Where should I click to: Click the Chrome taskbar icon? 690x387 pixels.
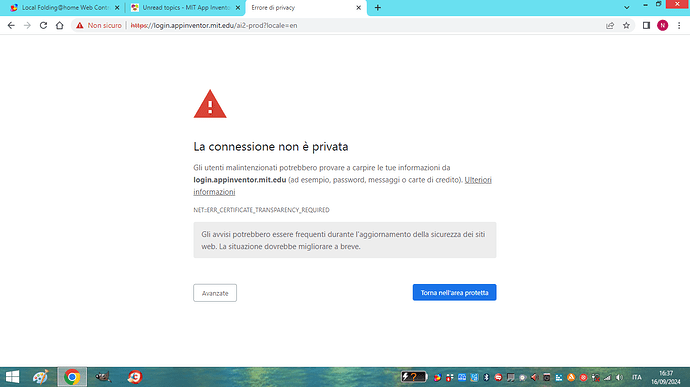tap(72, 377)
